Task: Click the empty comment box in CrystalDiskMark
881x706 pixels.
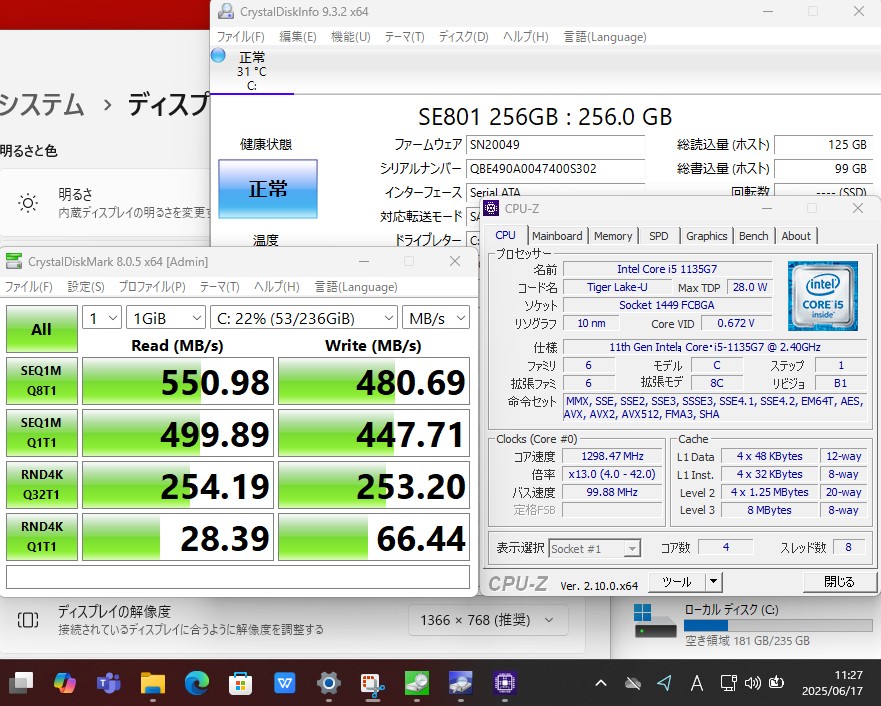Action: click(x=238, y=577)
